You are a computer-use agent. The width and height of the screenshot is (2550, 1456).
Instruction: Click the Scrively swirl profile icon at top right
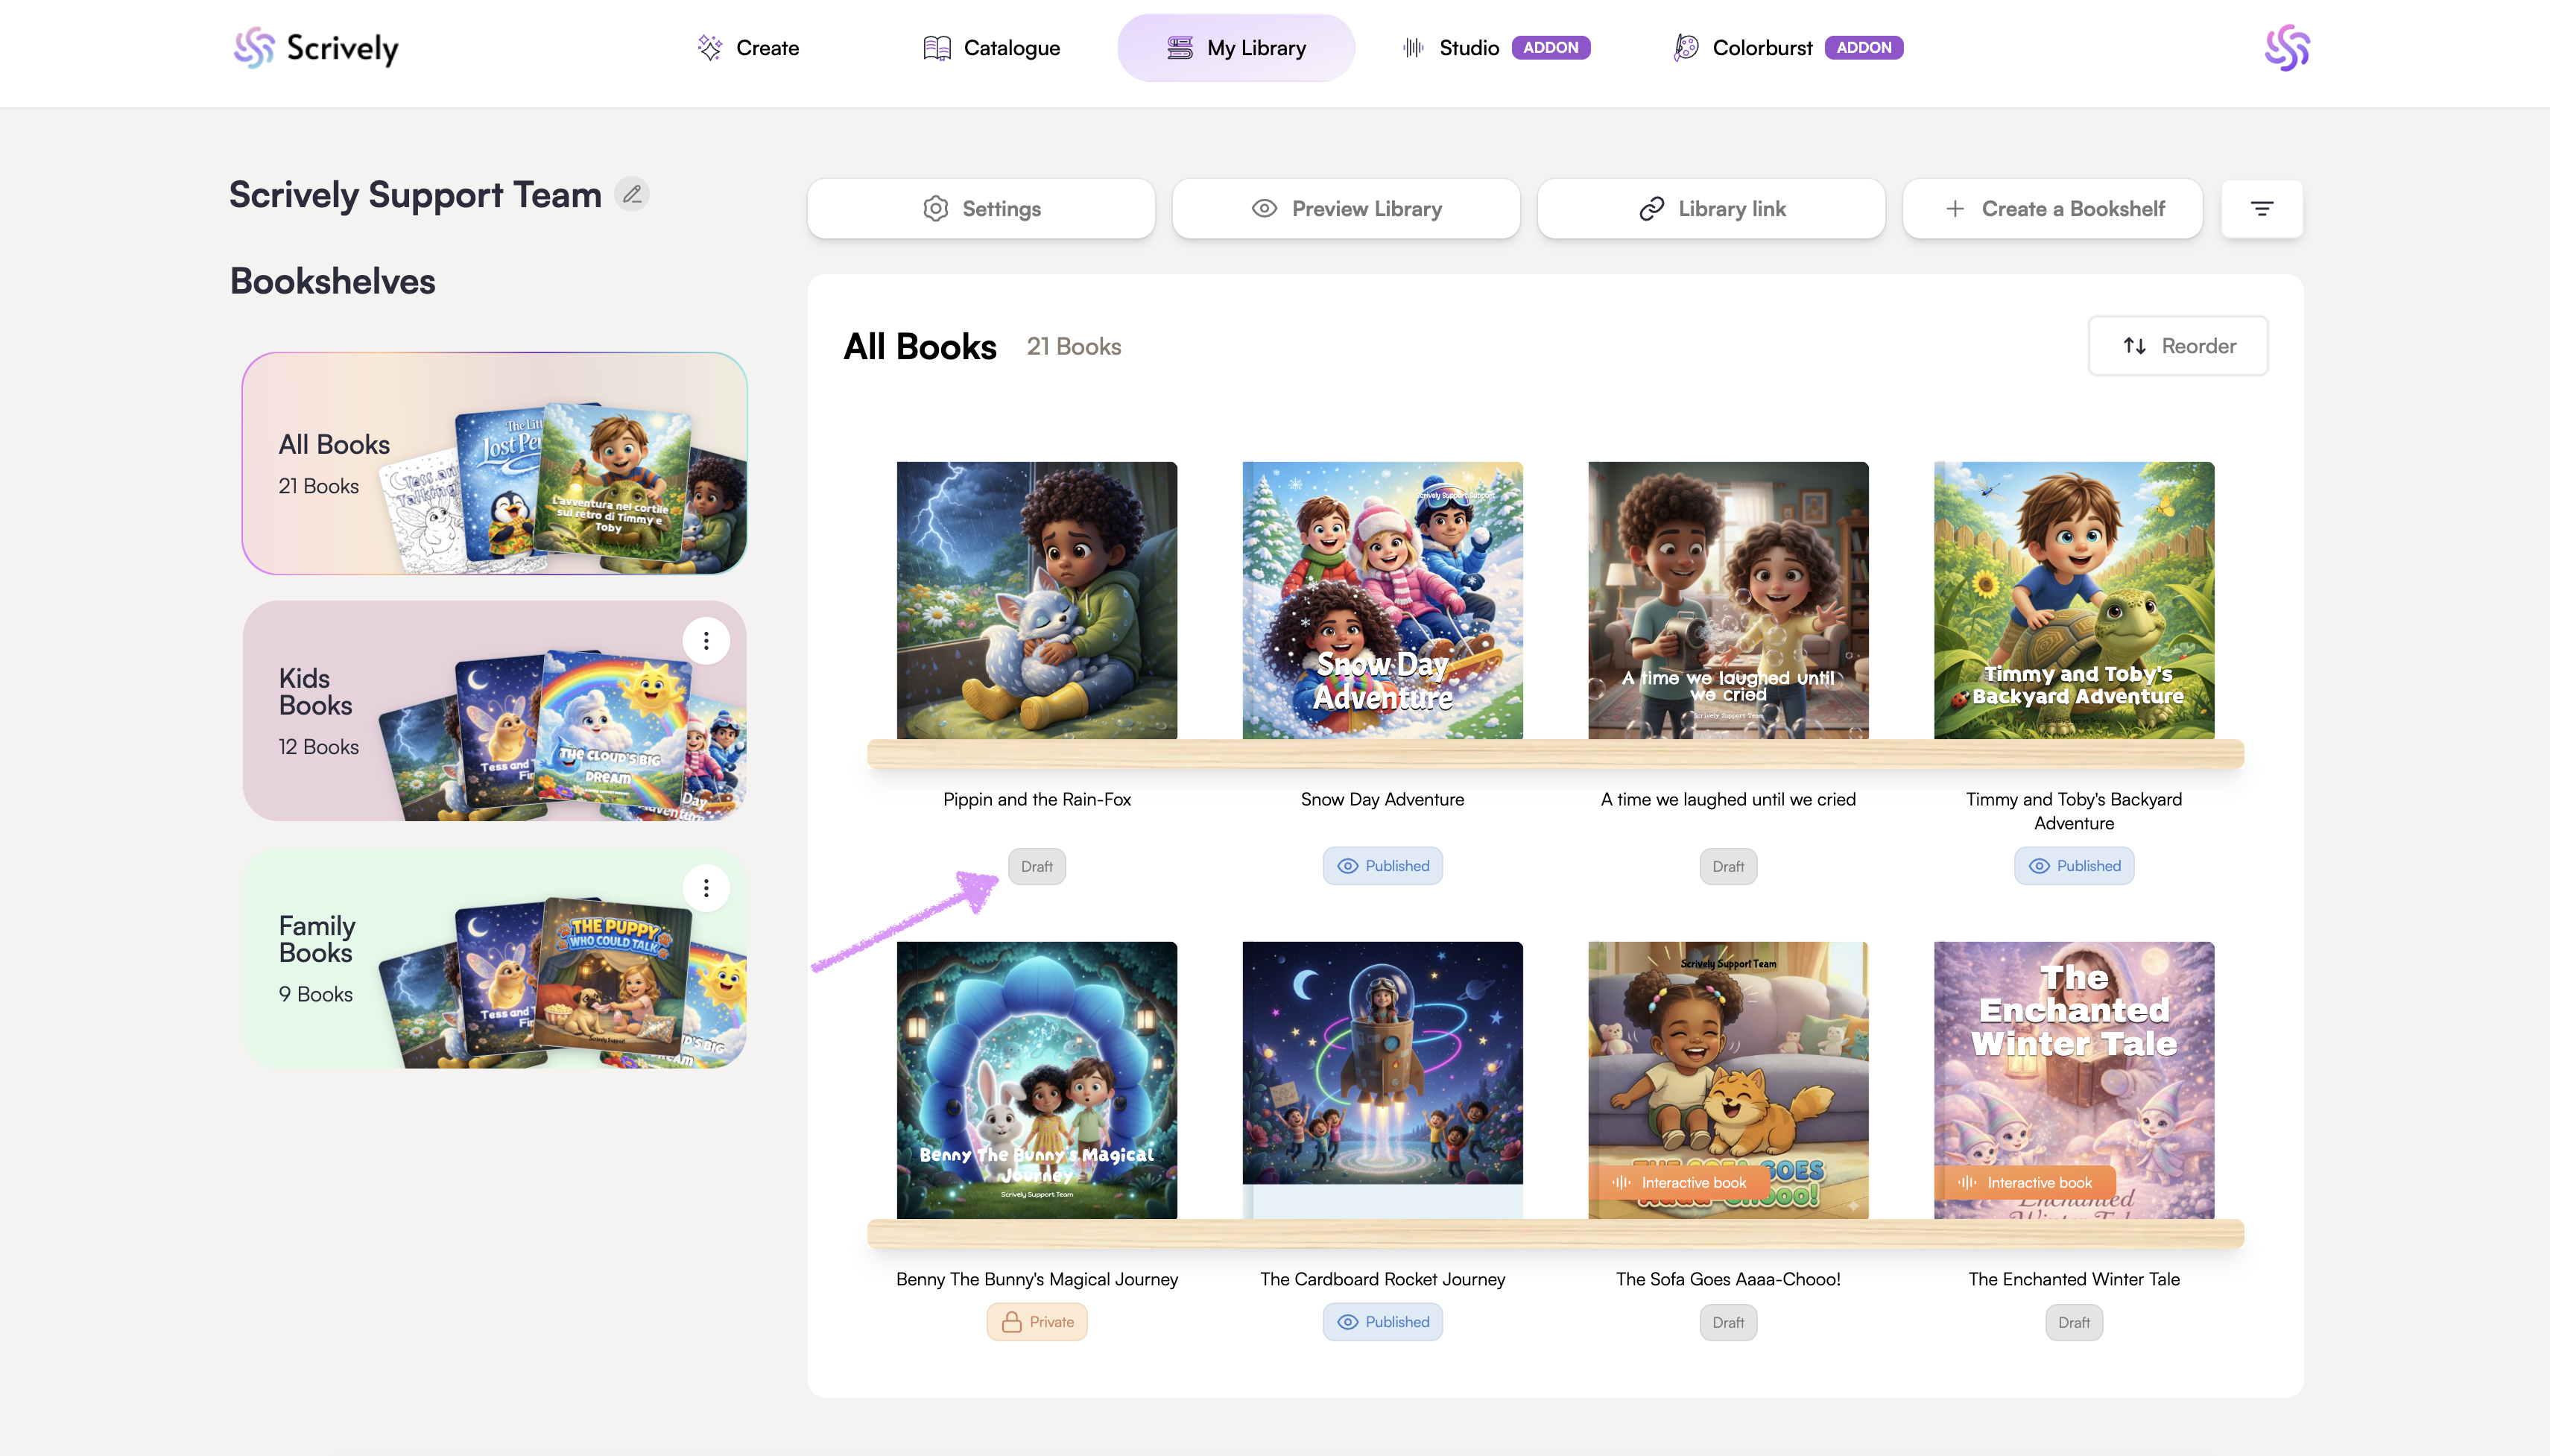(2286, 48)
